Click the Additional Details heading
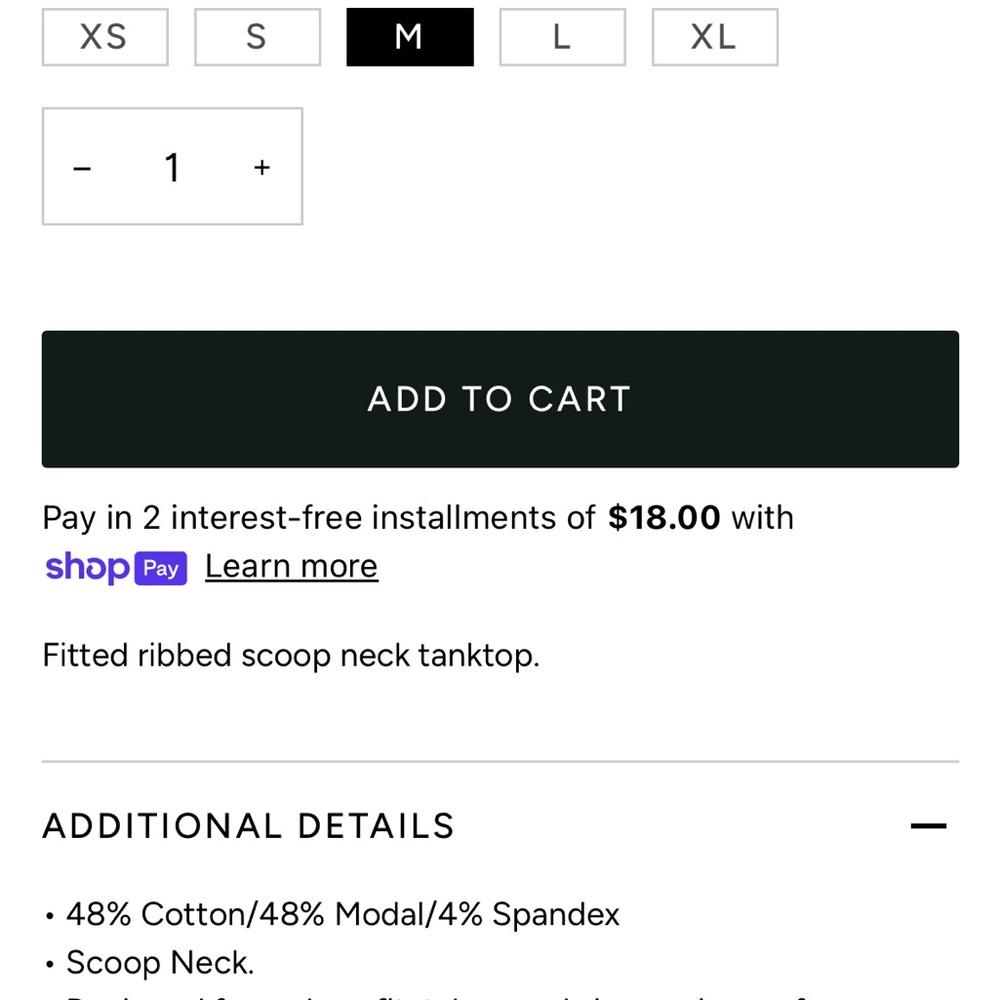This screenshot has height=1000, width=1000. pos(249,826)
